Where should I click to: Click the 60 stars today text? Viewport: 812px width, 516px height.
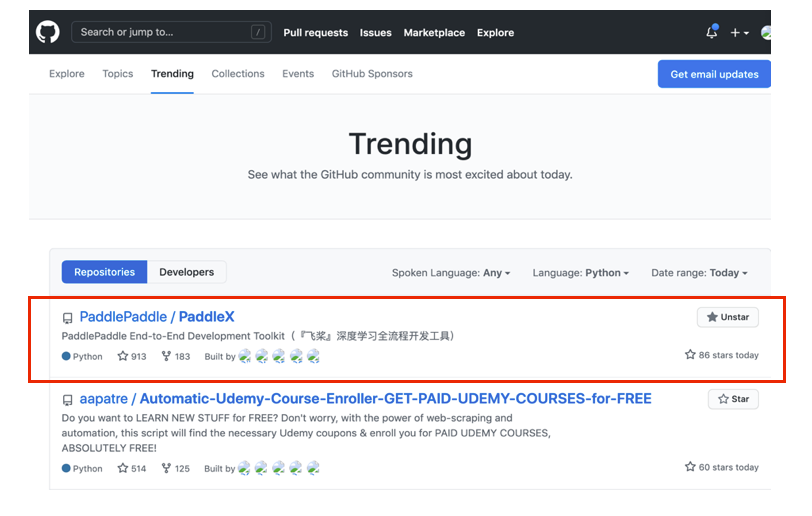(x=722, y=467)
